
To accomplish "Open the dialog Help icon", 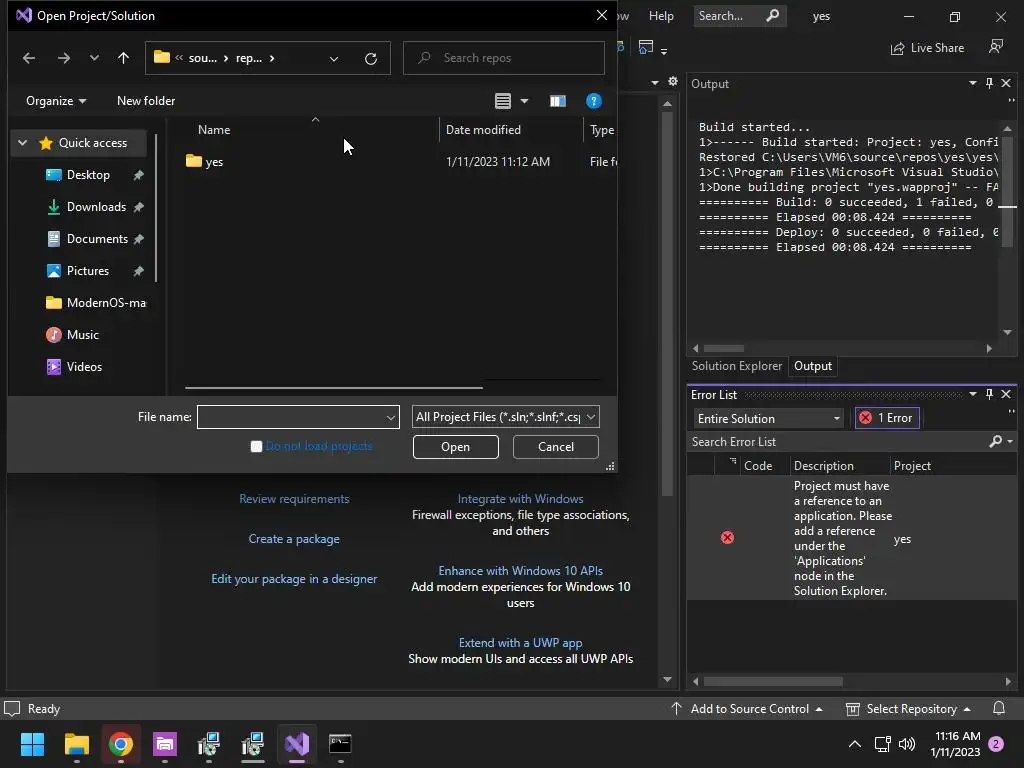I will [x=594, y=101].
